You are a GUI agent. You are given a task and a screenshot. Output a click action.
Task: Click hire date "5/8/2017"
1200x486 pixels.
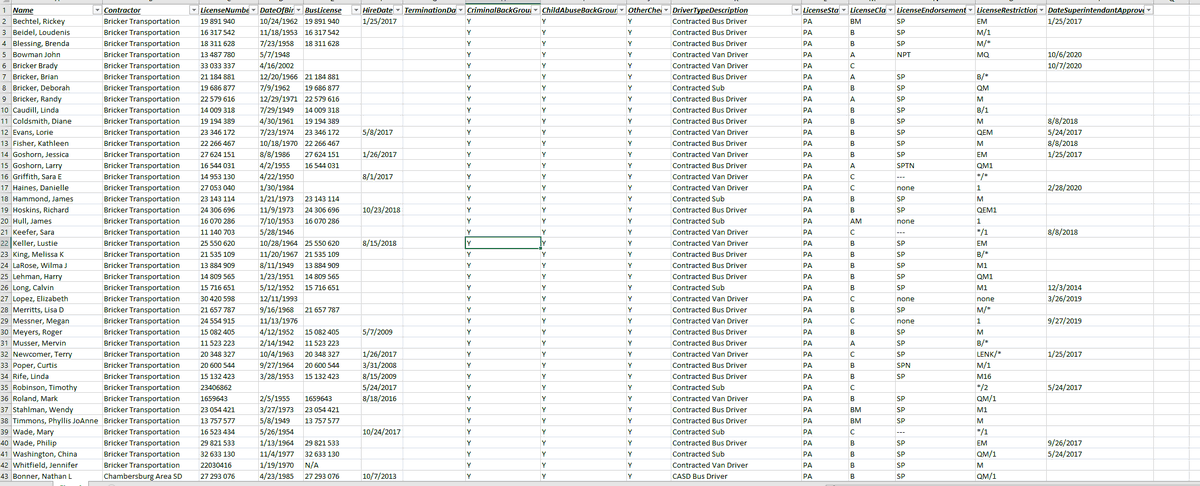point(381,131)
